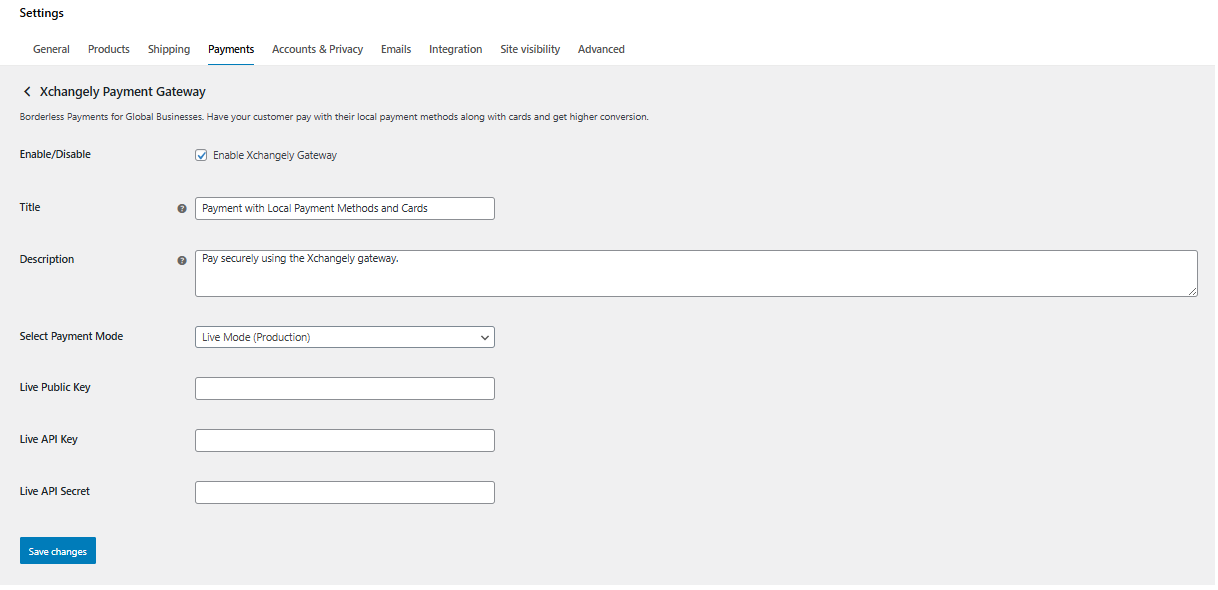Click the Live Public Key field

click(344, 388)
